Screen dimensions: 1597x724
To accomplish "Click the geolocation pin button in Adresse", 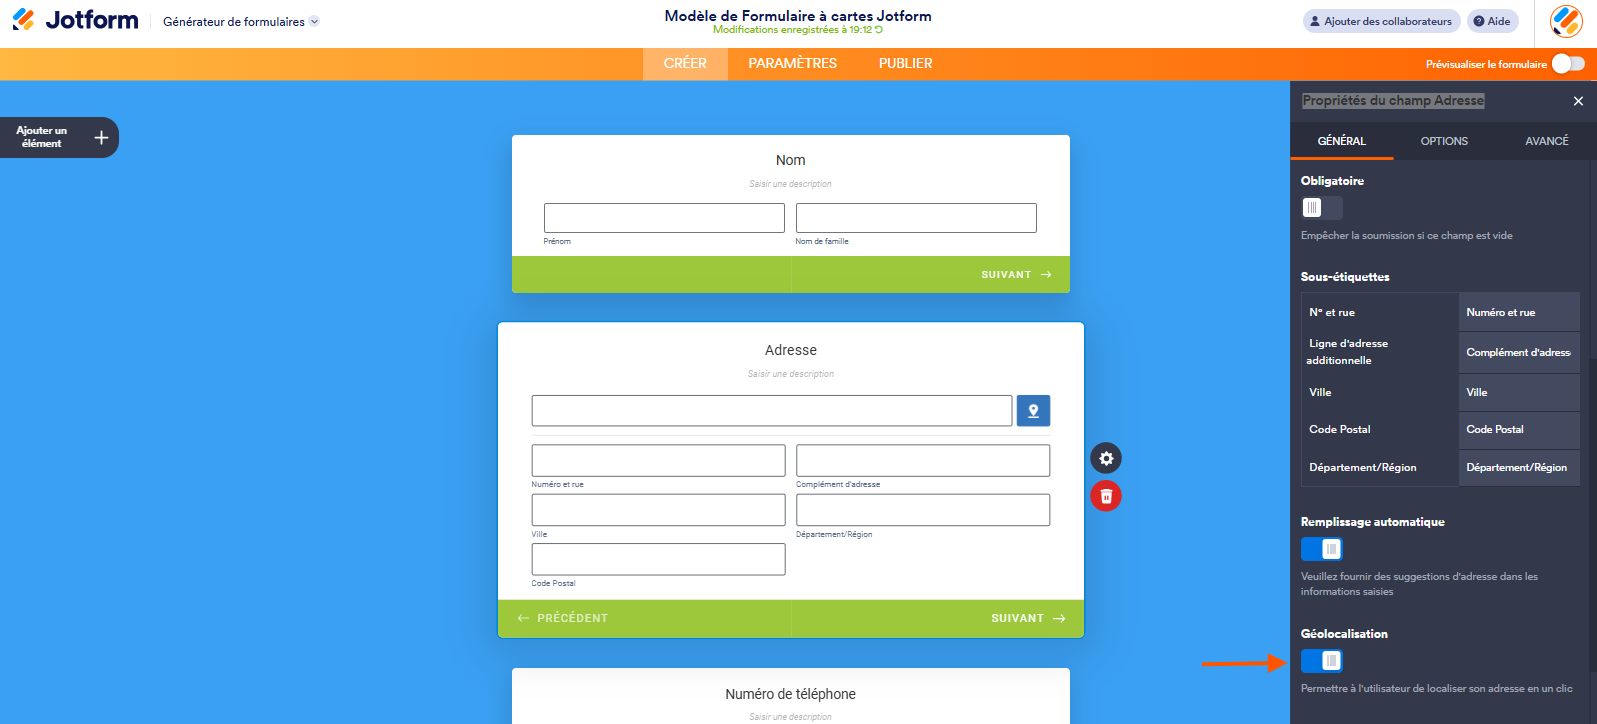I will click(1033, 411).
